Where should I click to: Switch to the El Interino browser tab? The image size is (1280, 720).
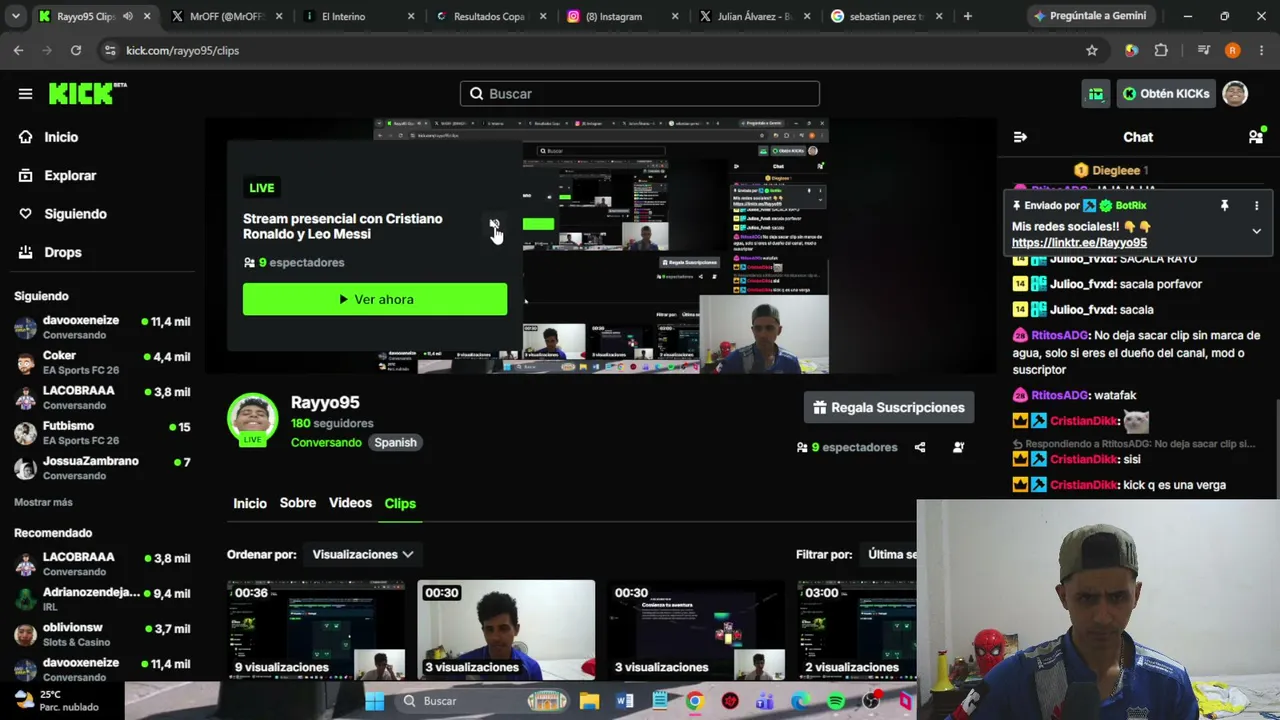[360, 16]
